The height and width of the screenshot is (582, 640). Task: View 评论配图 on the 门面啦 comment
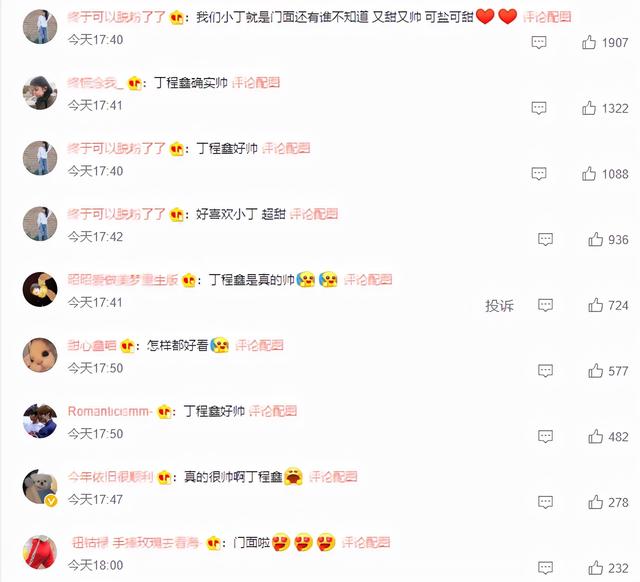pos(366,542)
